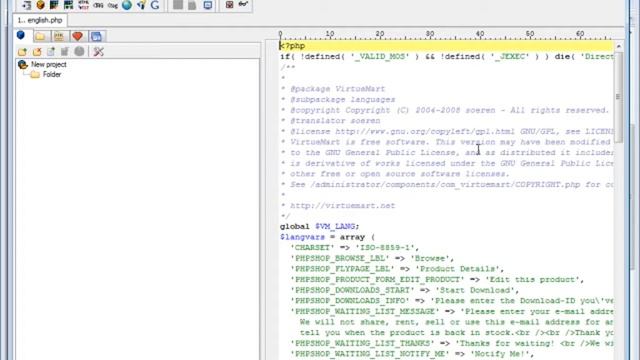Click the PHPSHOP_BROWSE_LBL line

(x=372, y=258)
